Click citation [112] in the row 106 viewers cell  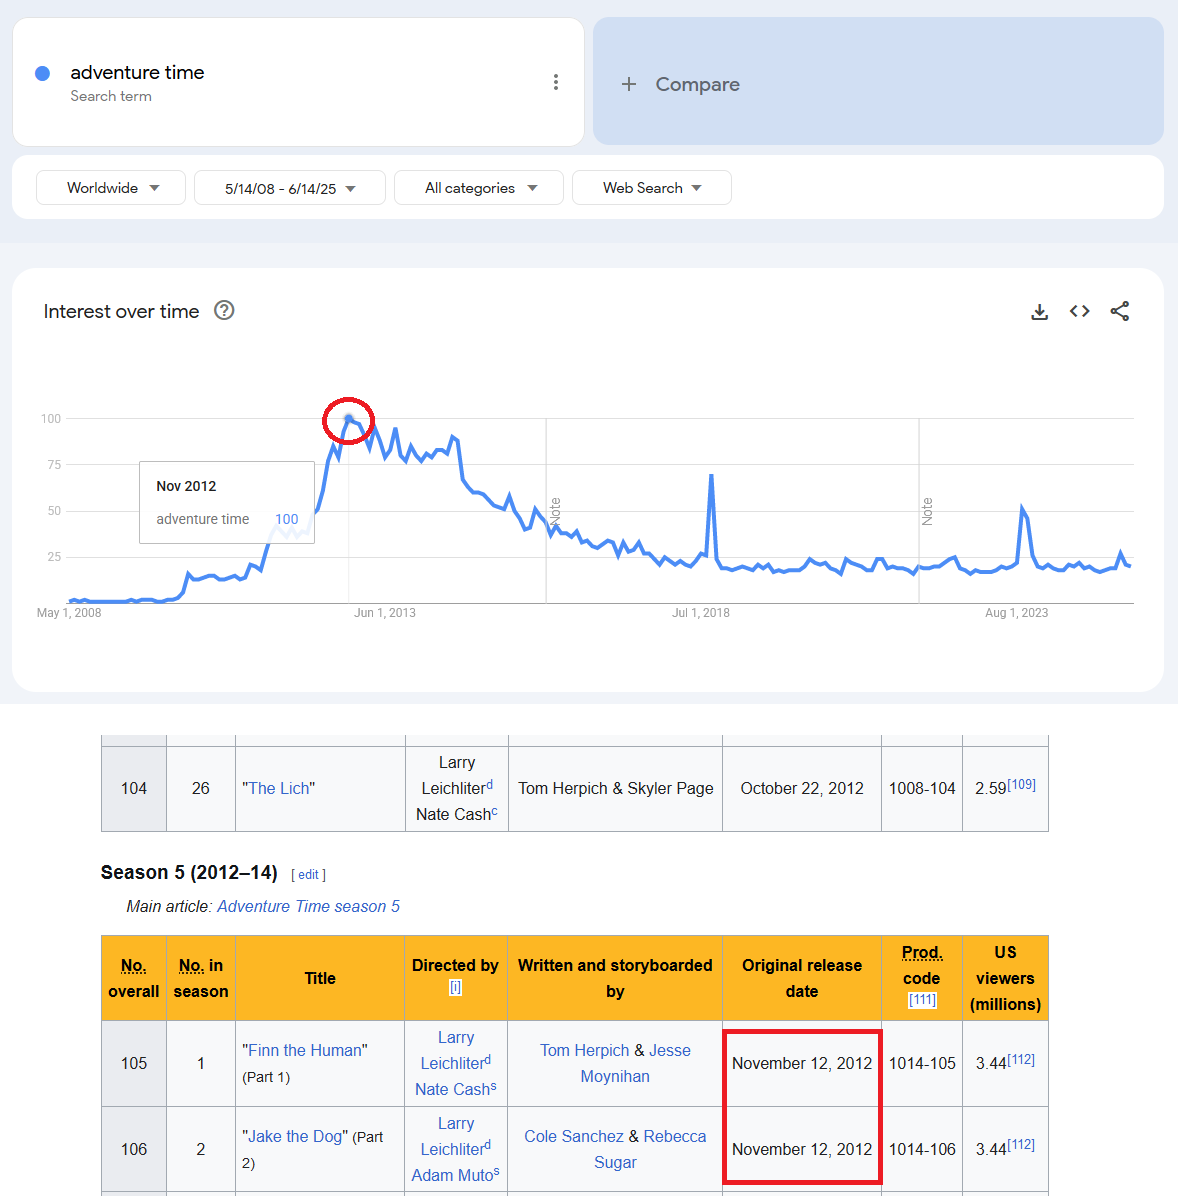[1021, 1145]
